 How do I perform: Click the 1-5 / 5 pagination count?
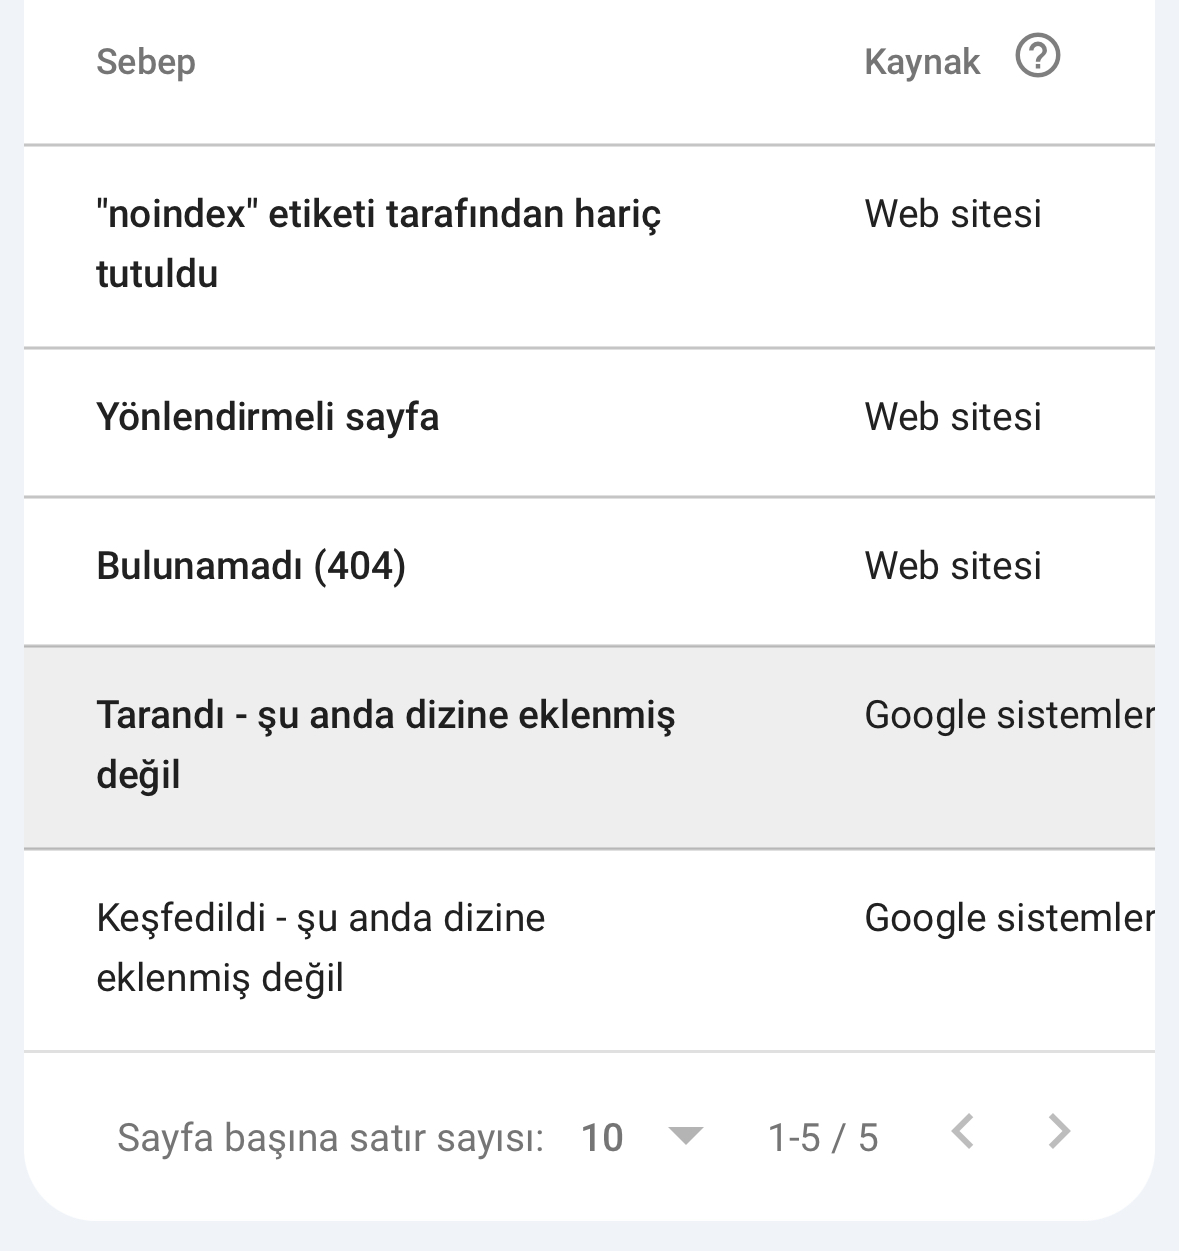[822, 1138]
